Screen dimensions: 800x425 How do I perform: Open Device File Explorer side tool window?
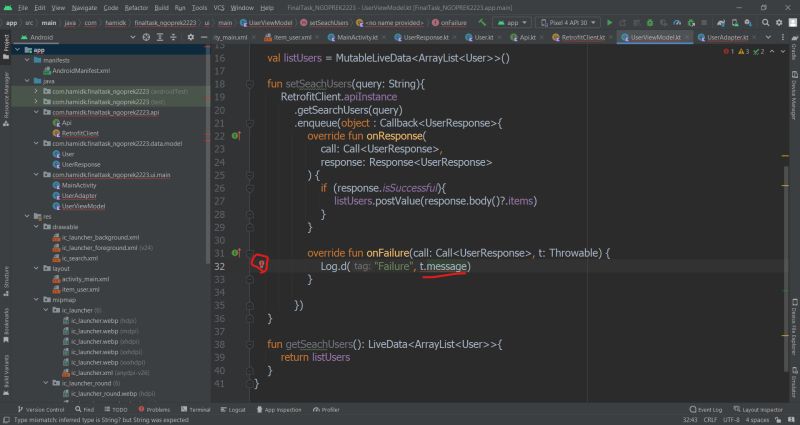794,325
